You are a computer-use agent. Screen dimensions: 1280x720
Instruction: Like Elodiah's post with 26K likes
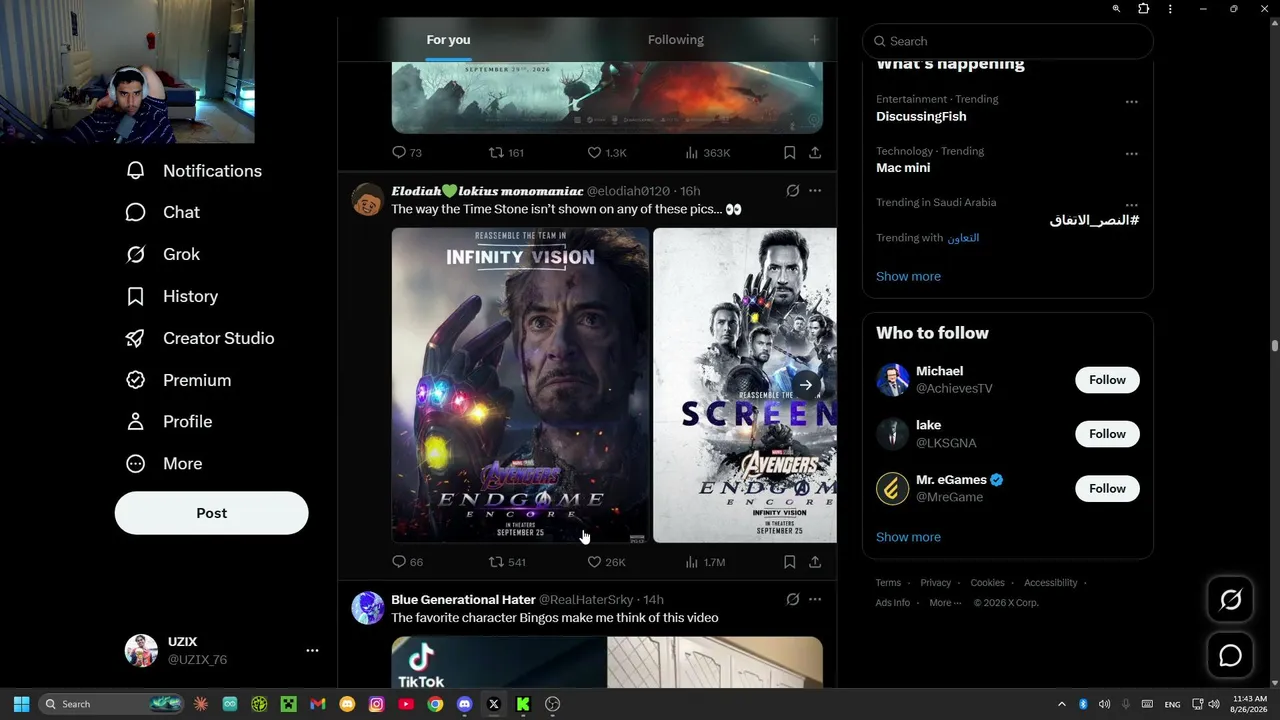pos(606,562)
